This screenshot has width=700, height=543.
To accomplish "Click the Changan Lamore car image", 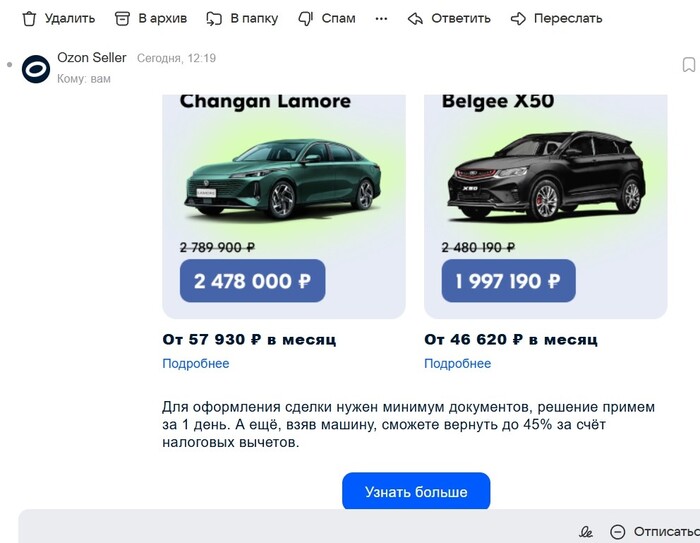I will point(283,180).
